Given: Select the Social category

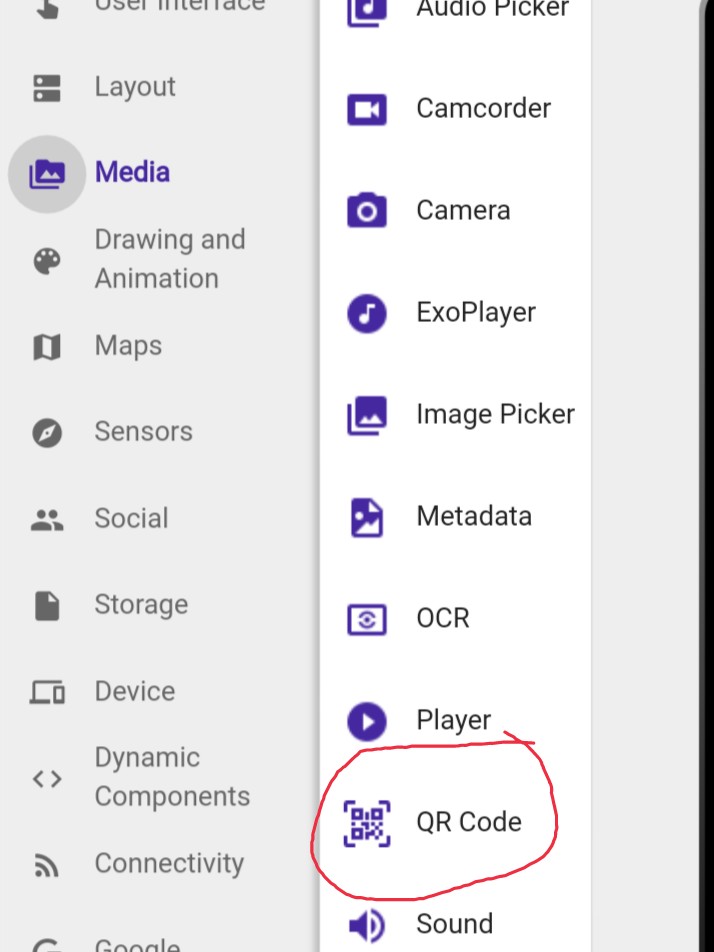Looking at the screenshot, I should [x=131, y=518].
